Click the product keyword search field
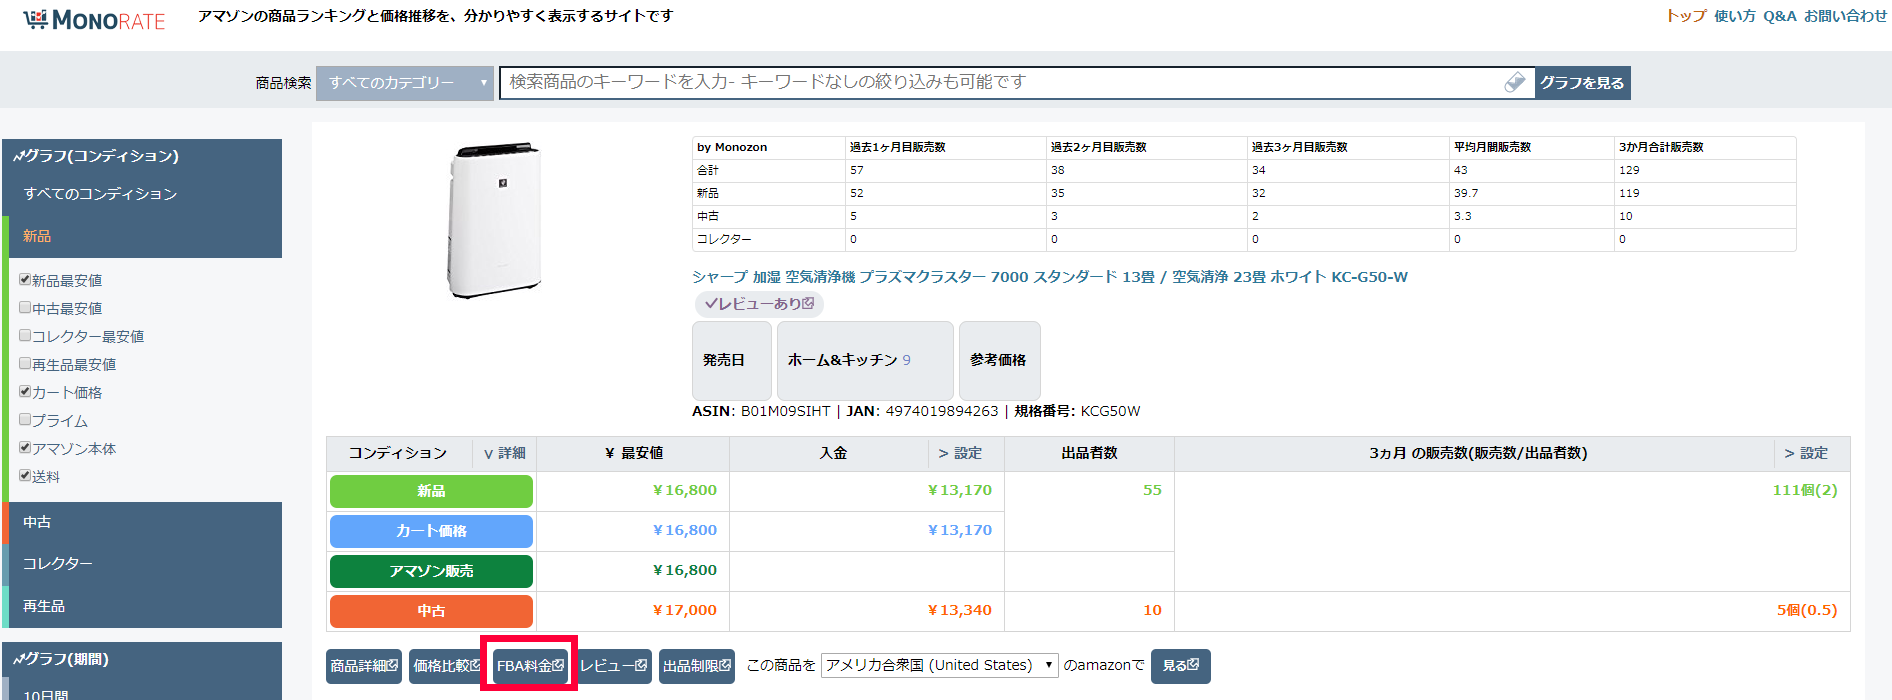Viewport: 1892px width, 700px height. (x=1000, y=83)
